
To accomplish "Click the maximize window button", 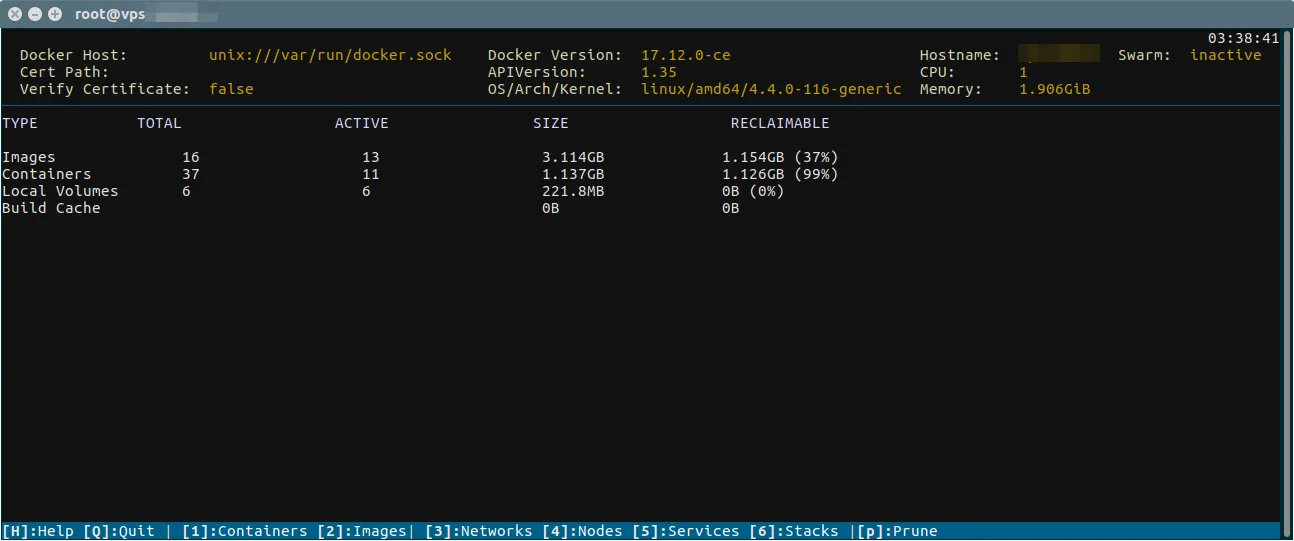I will [54, 14].
